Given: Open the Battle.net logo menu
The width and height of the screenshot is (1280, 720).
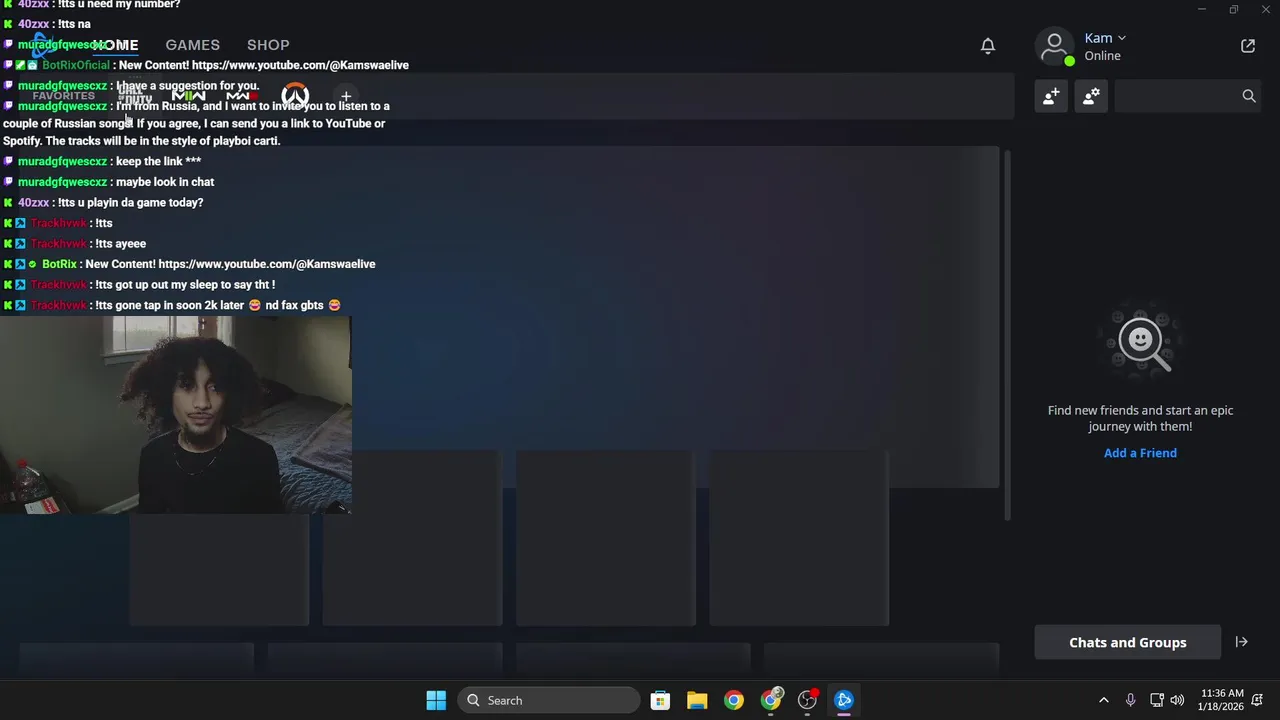Looking at the screenshot, I should tap(44, 45).
